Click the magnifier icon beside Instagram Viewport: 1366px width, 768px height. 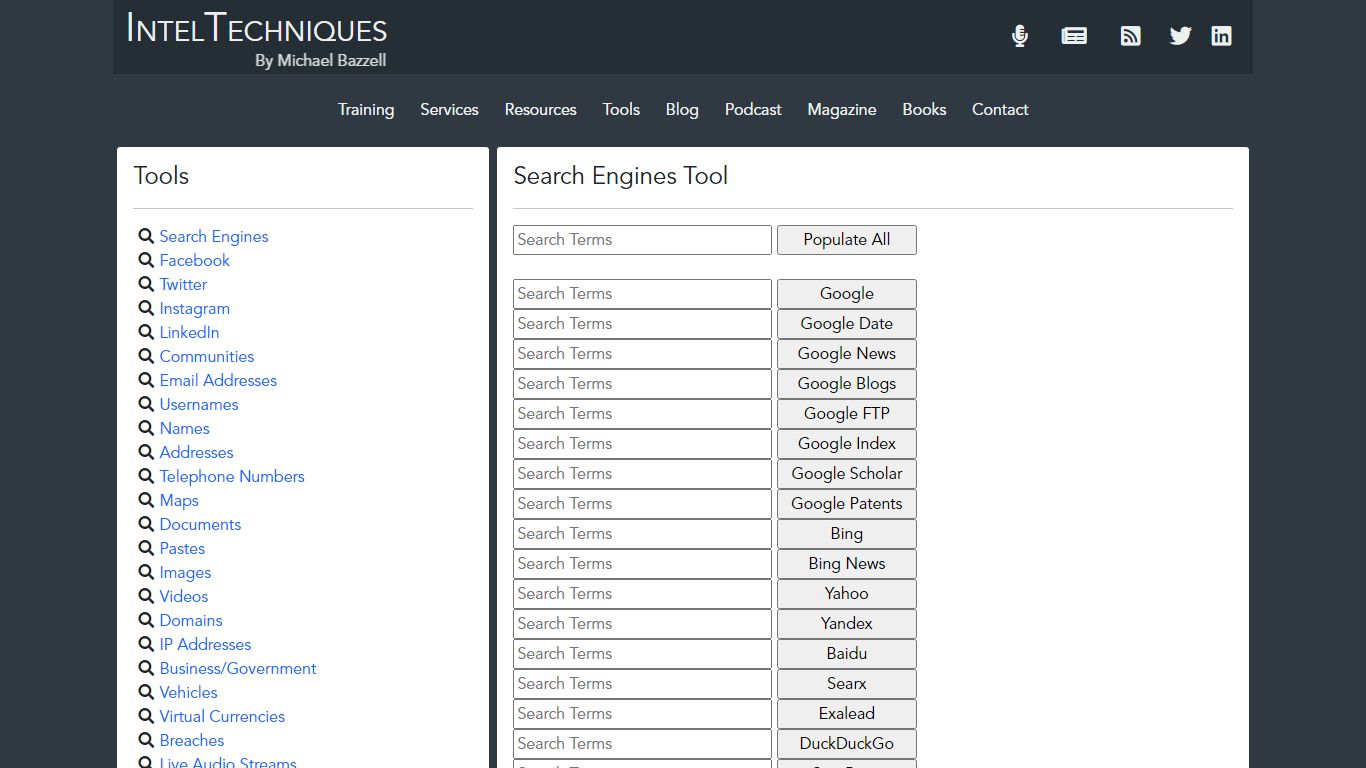tap(146, 309)
